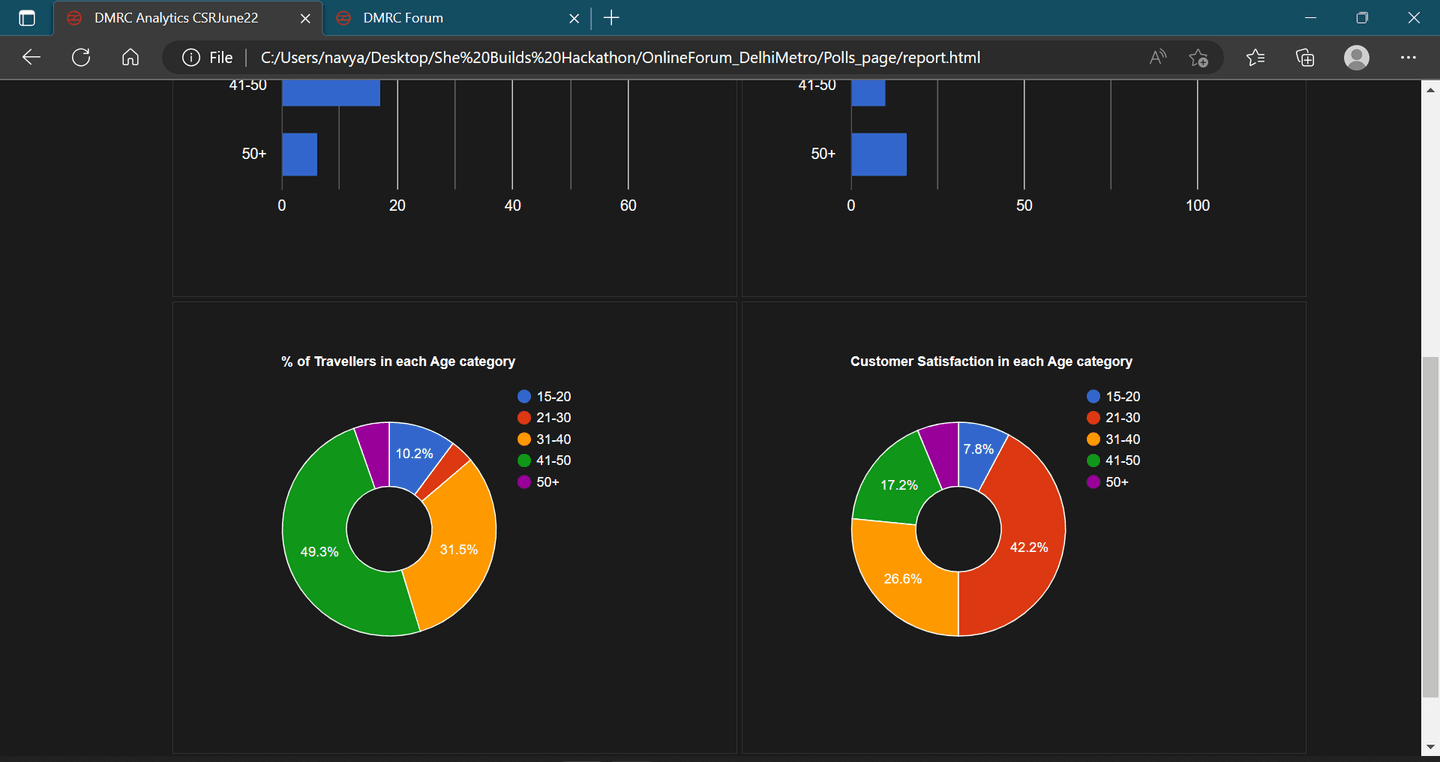Open the tab actions menu icon

point(27,18)
